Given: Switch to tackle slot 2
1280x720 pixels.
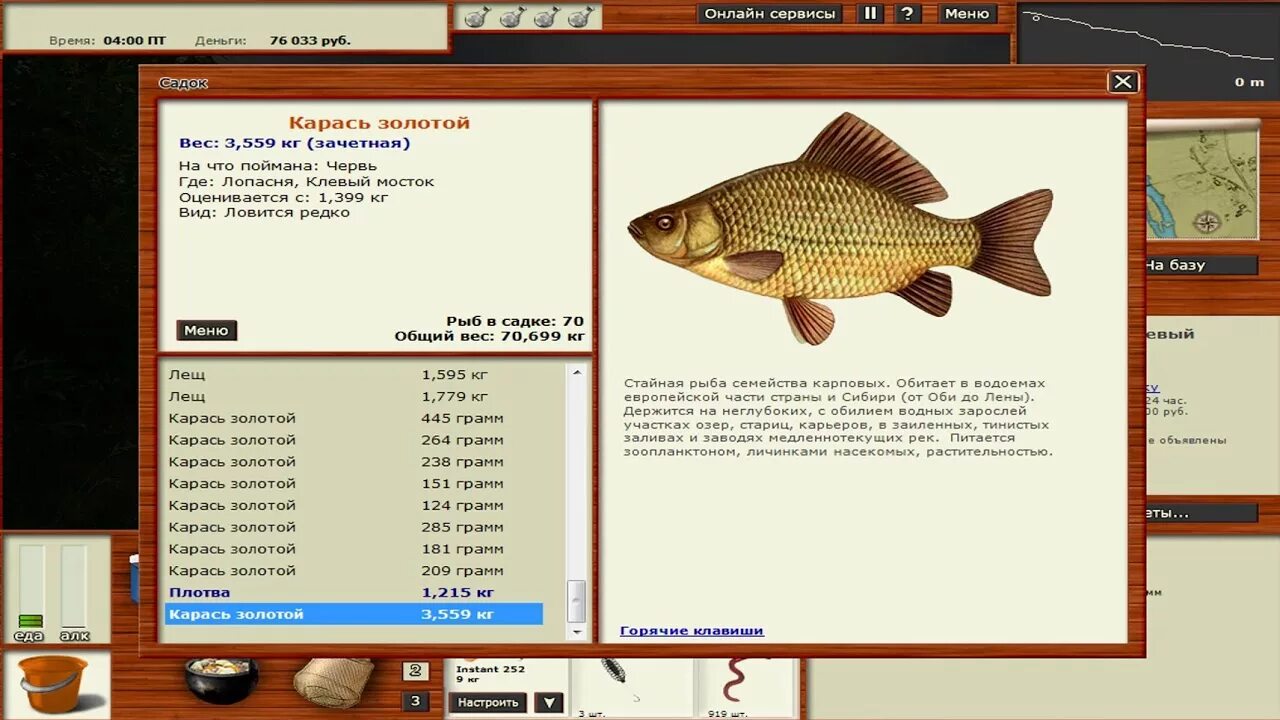Looking at the screenshot, I should click(x=415, y=671).
